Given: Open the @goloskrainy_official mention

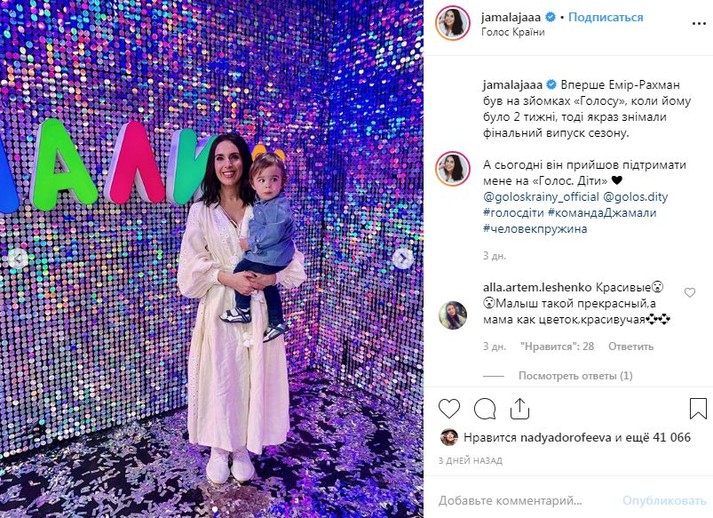Looking at the screenshot, I should [x=541, y=197].
